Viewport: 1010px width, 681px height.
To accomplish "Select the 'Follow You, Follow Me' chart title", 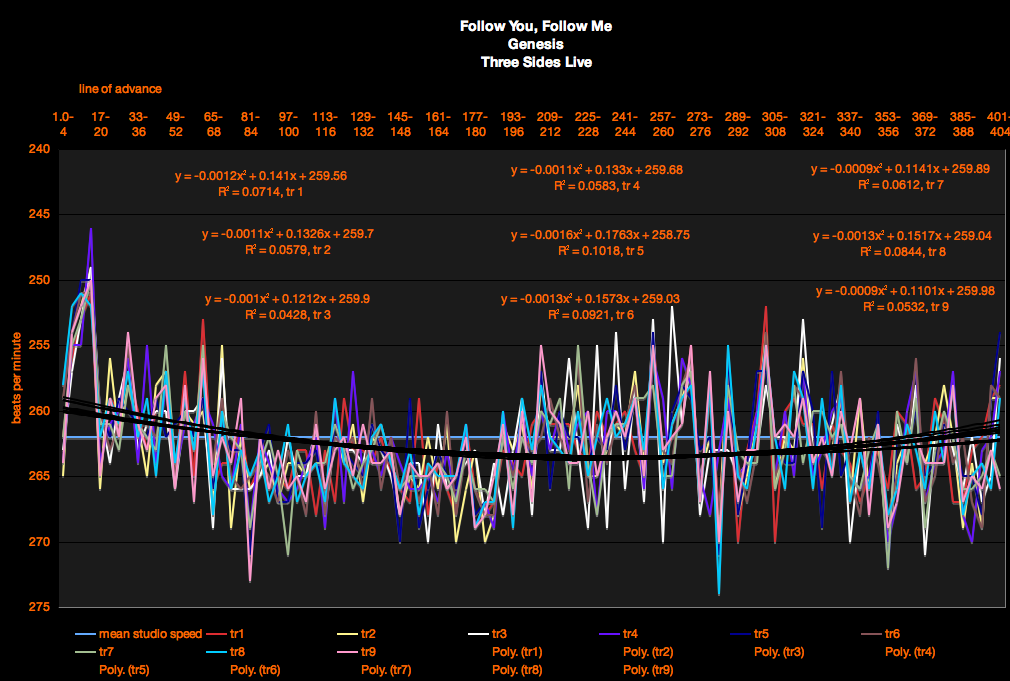I will click(x=536, y=26).
